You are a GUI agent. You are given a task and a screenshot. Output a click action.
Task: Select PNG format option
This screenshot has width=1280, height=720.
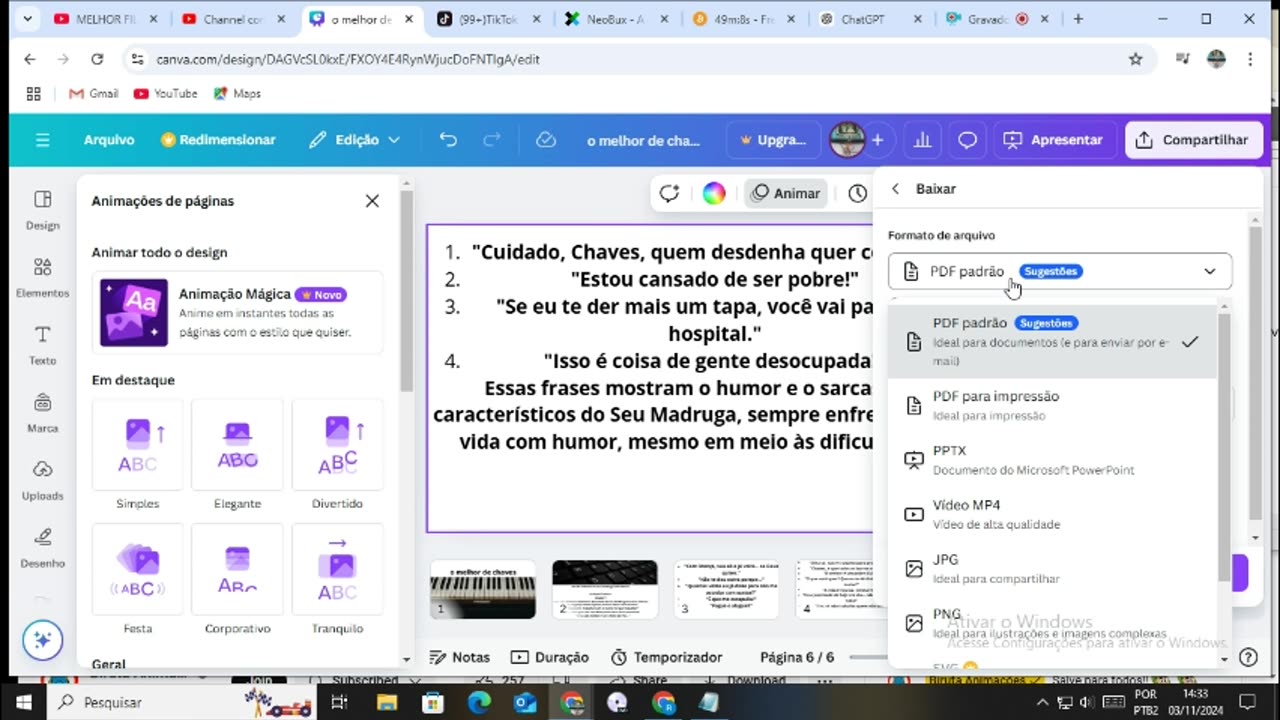click(x=1052, y=622)
